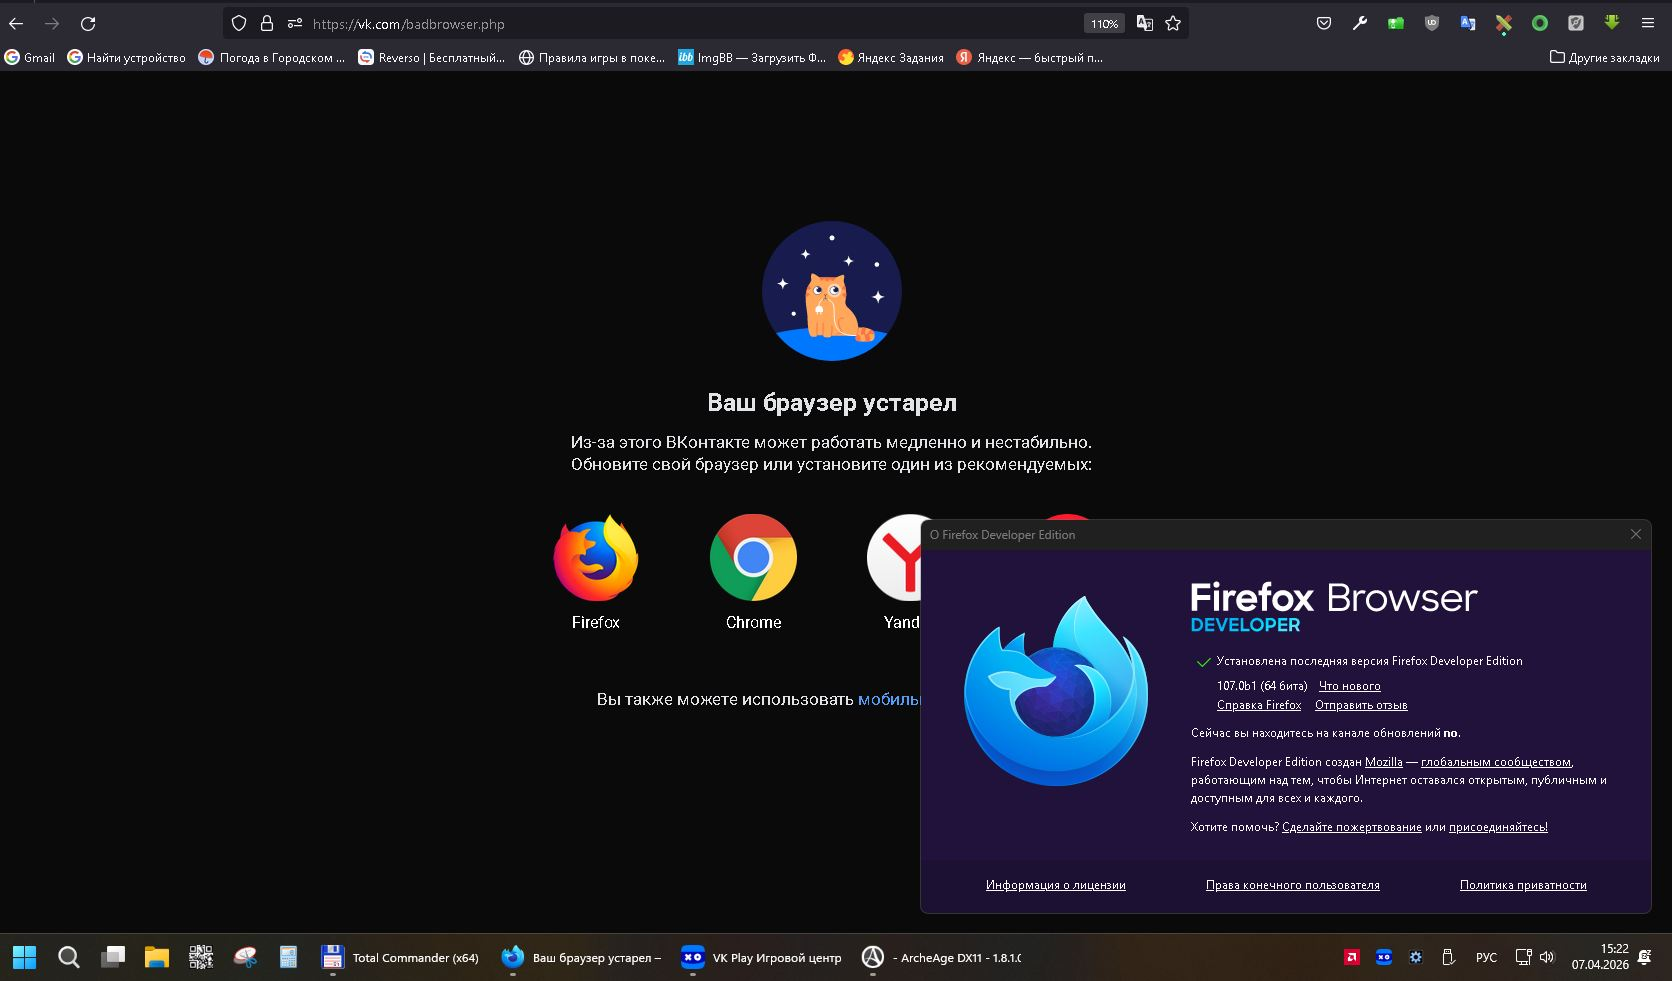Viewport: 1672px width, 981px height.
Task: Click the safely remove USB tray icon
Action: coord(1447,958)
